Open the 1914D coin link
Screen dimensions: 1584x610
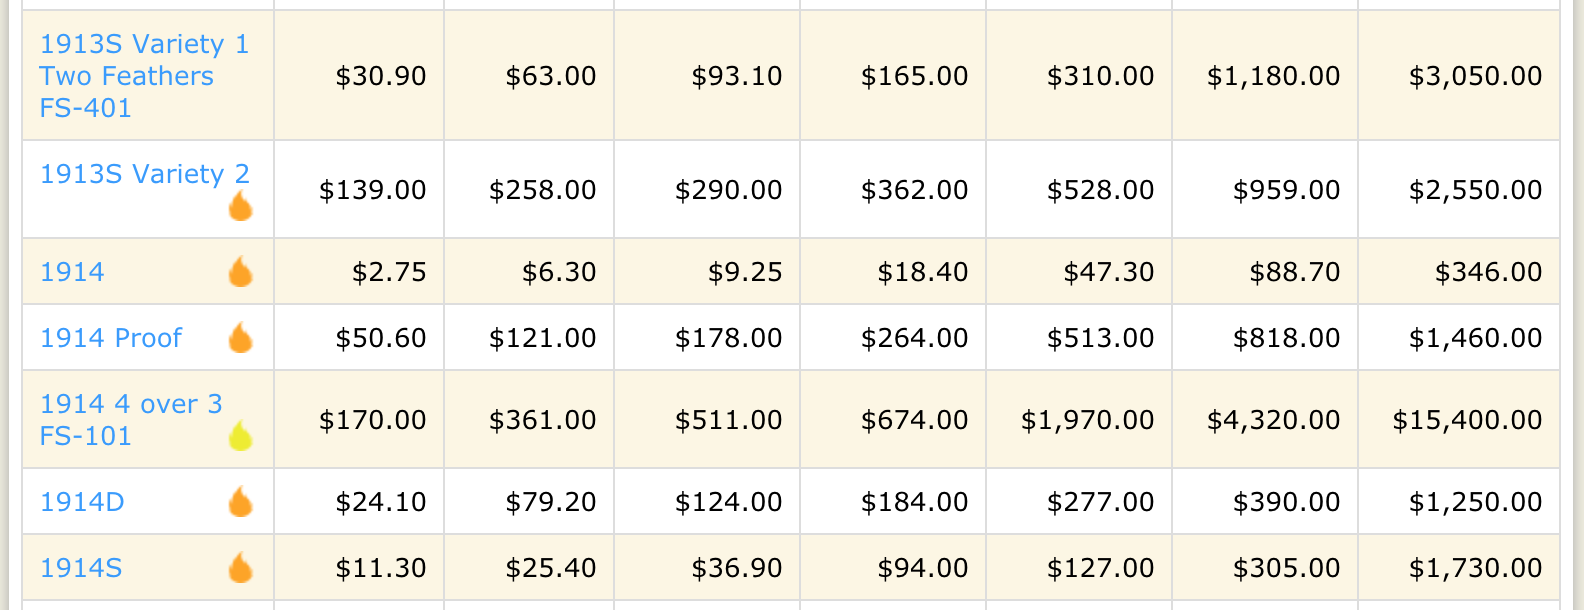point(82,502)
